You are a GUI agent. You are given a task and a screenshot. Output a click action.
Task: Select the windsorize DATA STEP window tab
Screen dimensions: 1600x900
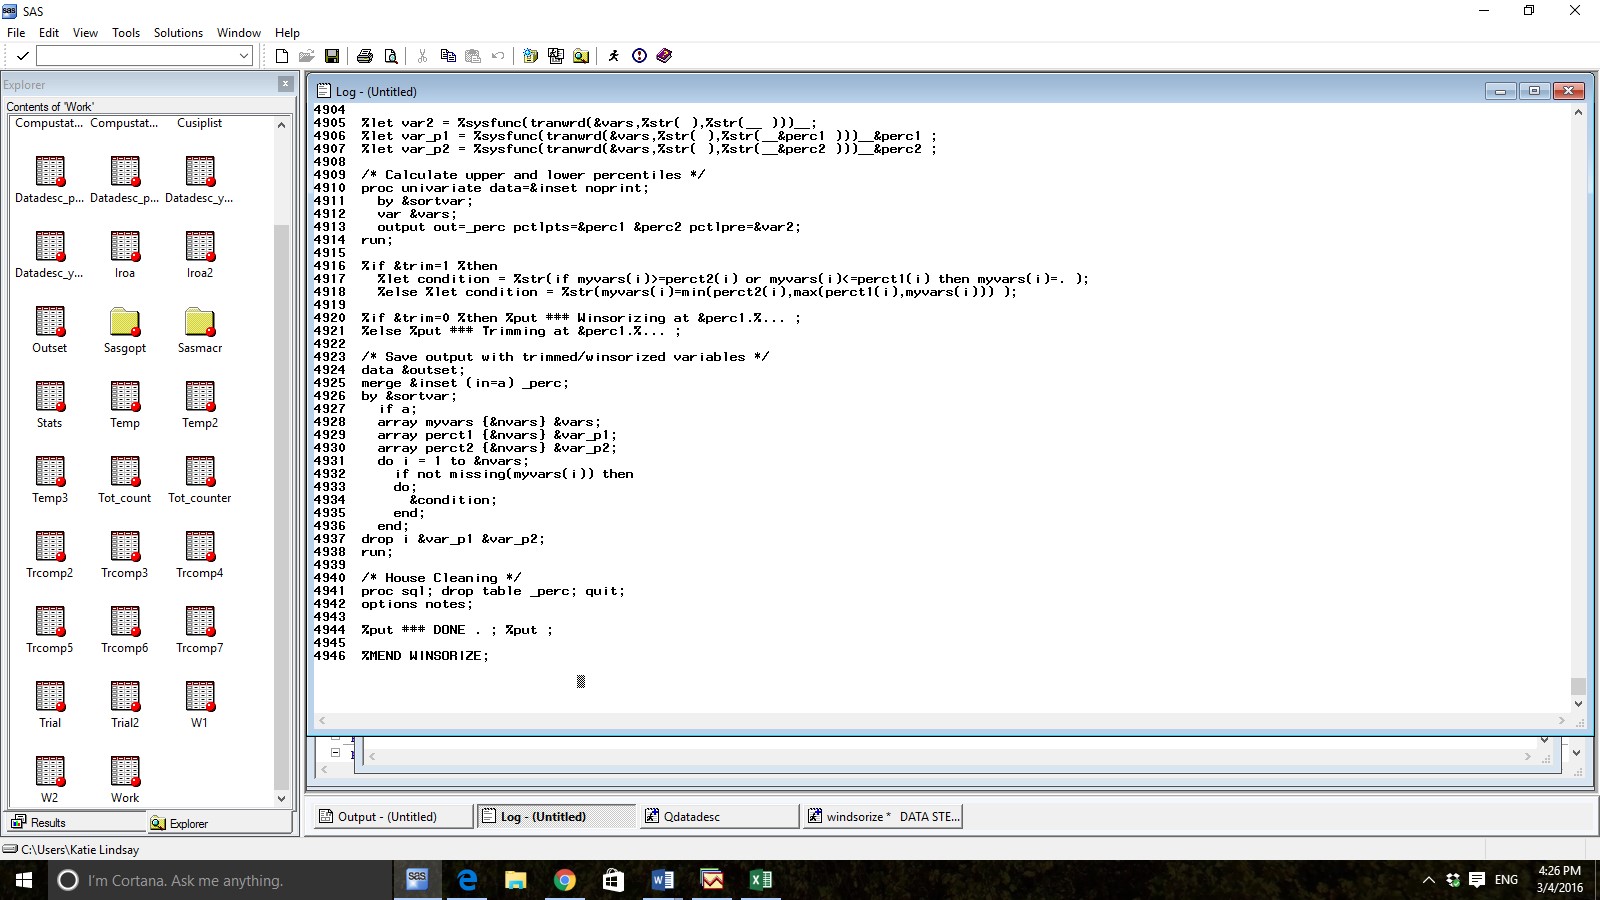tap(882, 816)
